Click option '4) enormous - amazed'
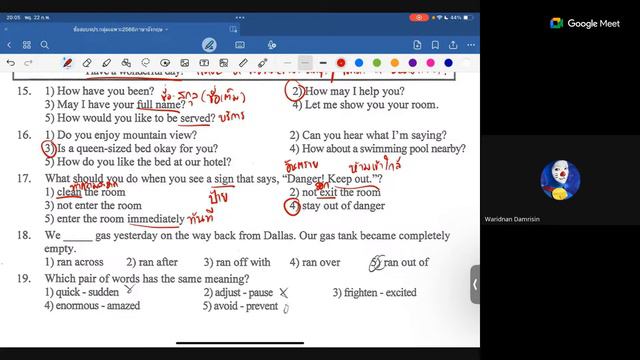The image size is (640, 360). 92,306
